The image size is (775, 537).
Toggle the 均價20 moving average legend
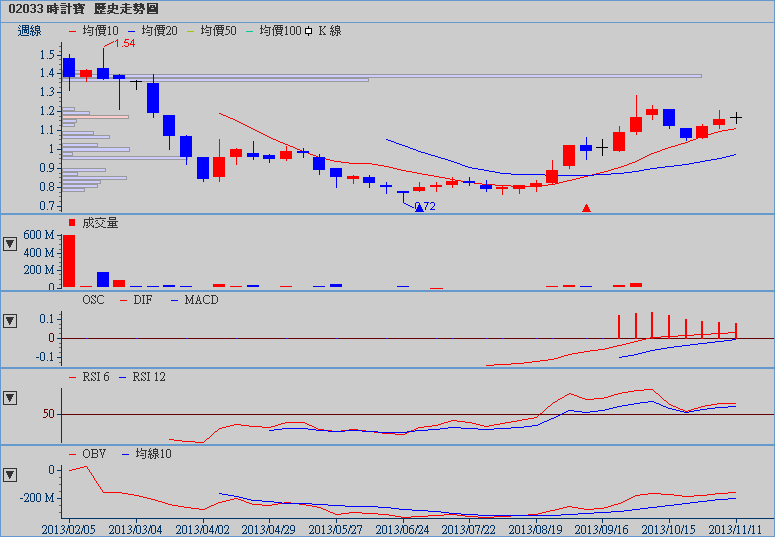[159, 31]
